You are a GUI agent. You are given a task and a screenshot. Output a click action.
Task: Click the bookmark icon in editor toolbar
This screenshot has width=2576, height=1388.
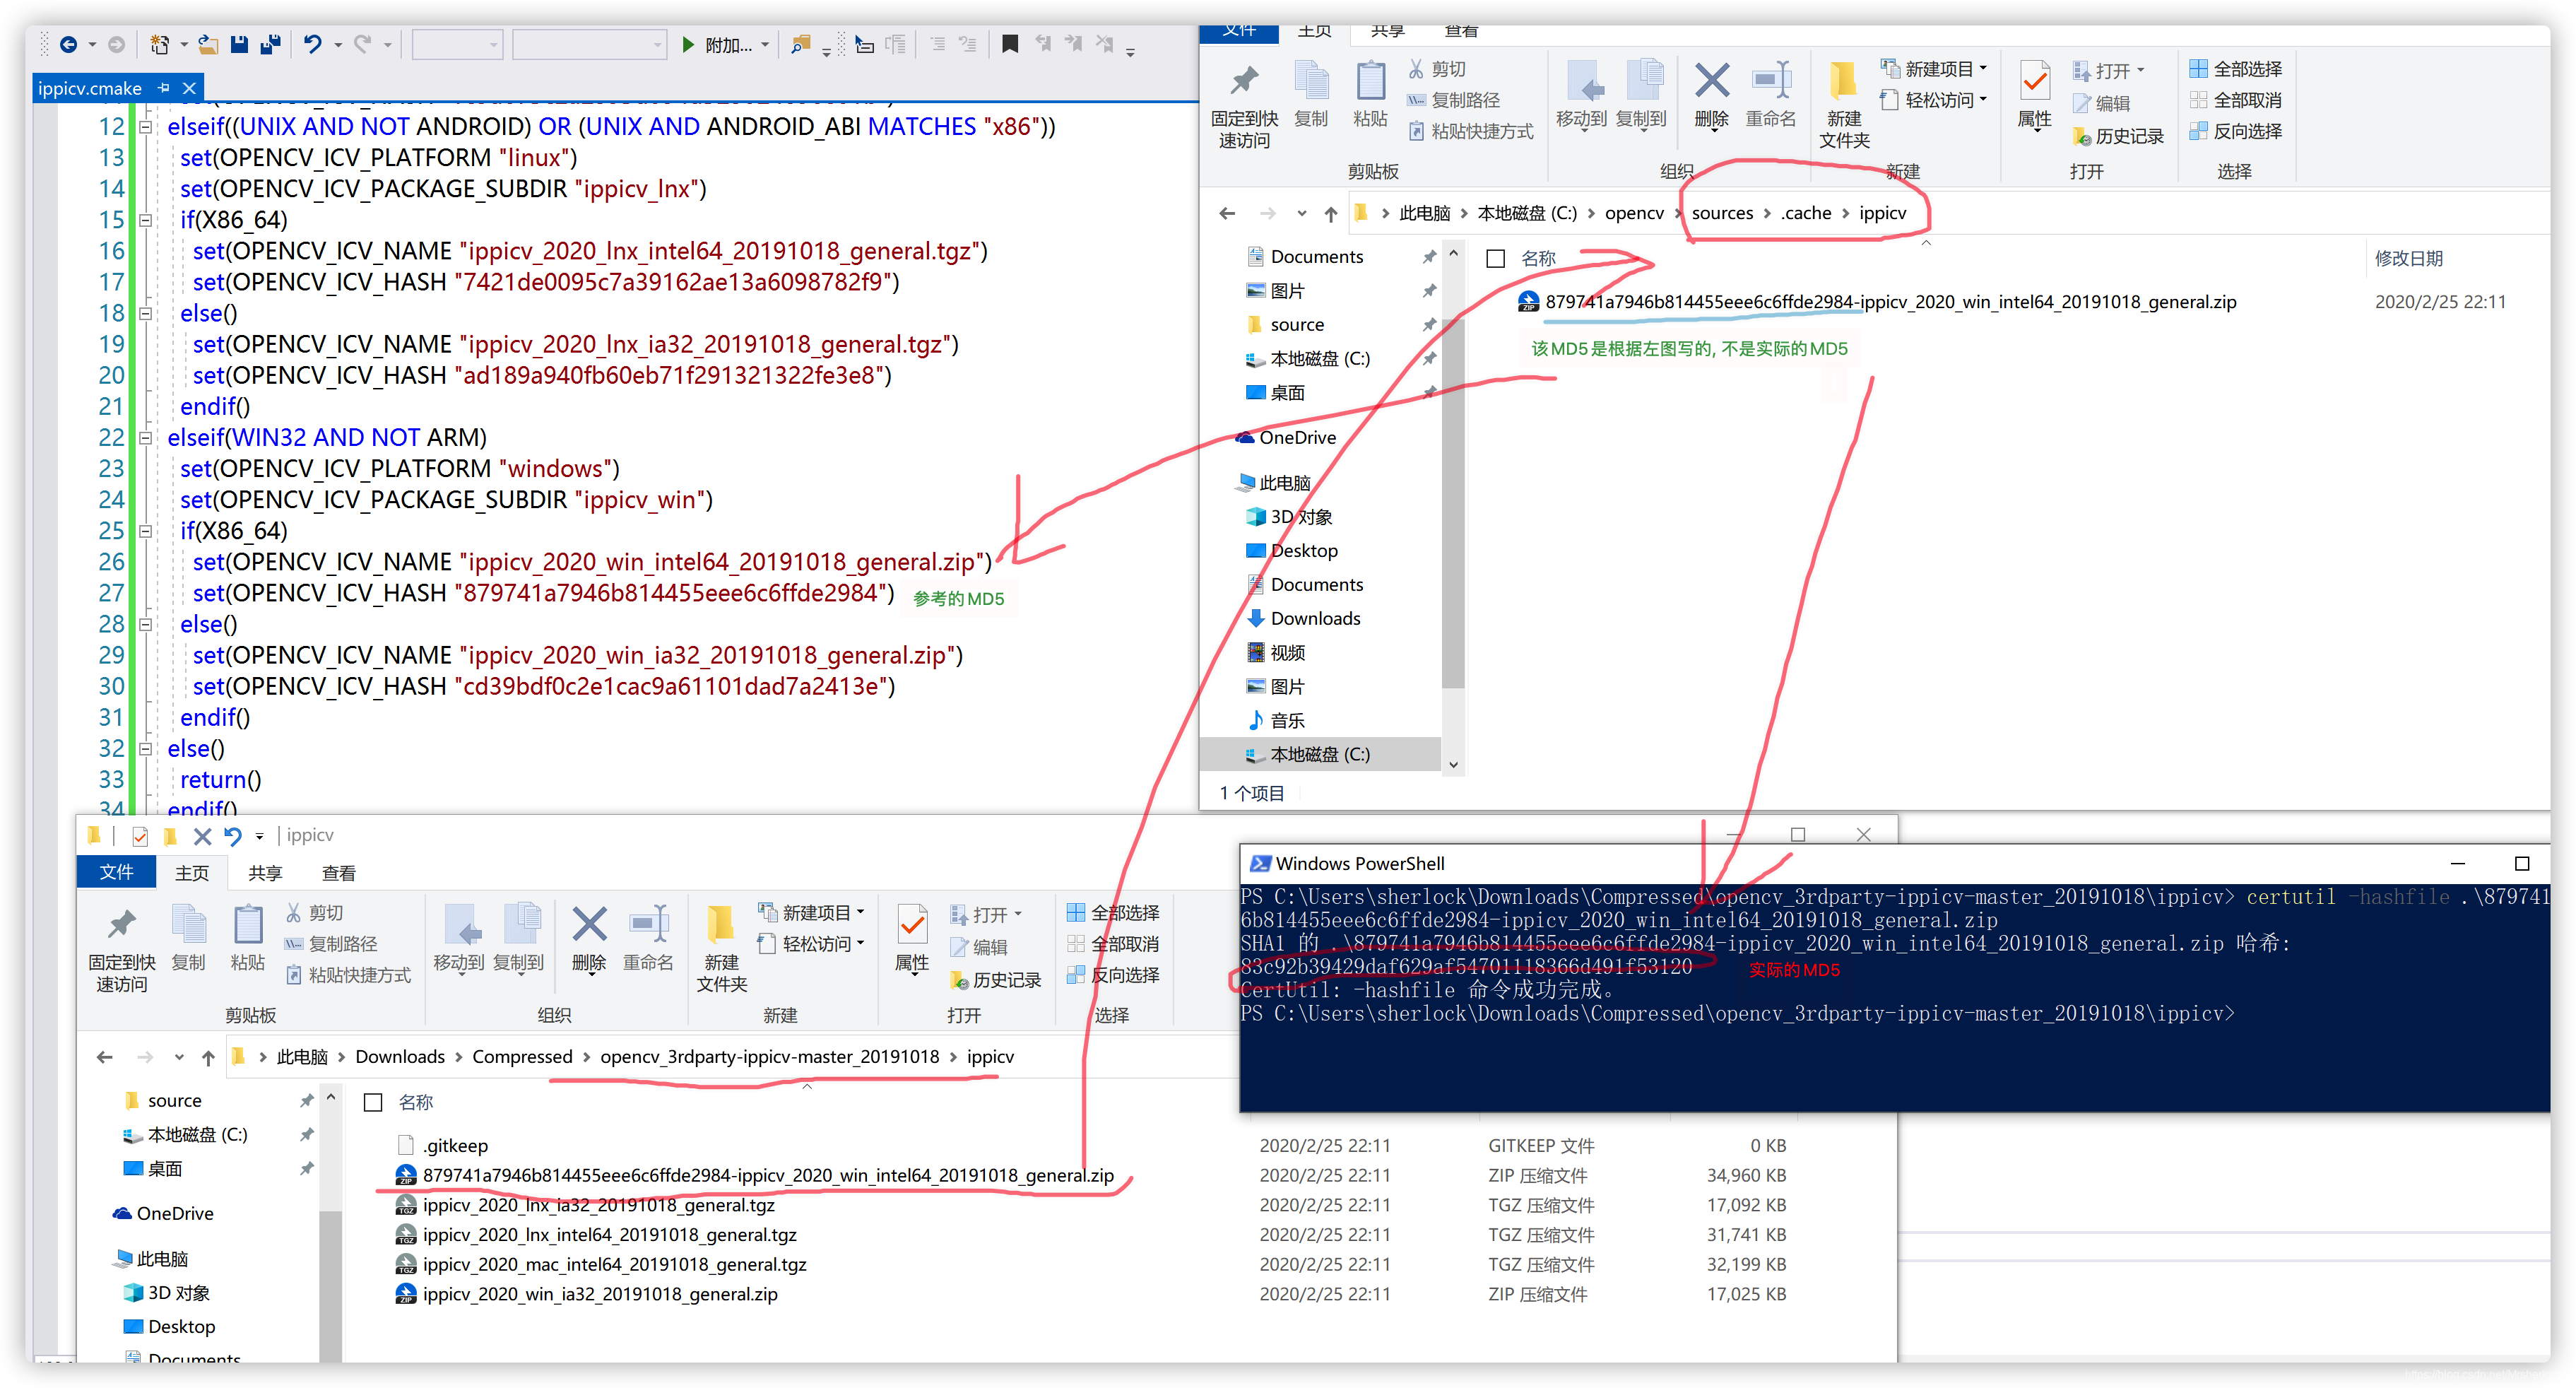pyautogui.click(x=1010, y=44)
